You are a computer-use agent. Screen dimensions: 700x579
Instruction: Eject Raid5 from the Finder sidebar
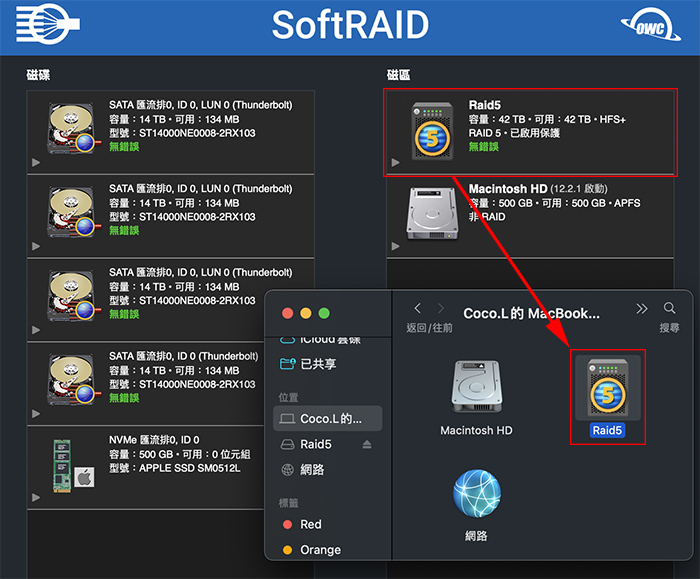point(367,444)
